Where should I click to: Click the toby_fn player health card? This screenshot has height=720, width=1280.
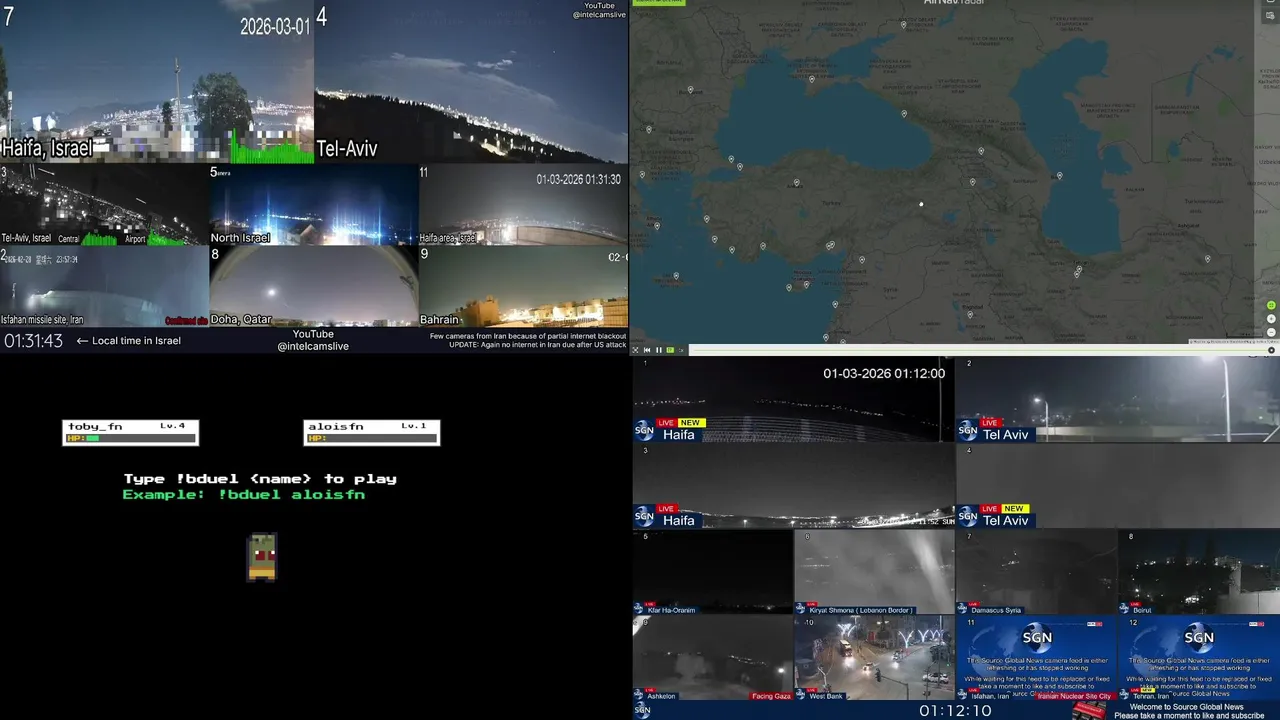[x=131, y=432]
